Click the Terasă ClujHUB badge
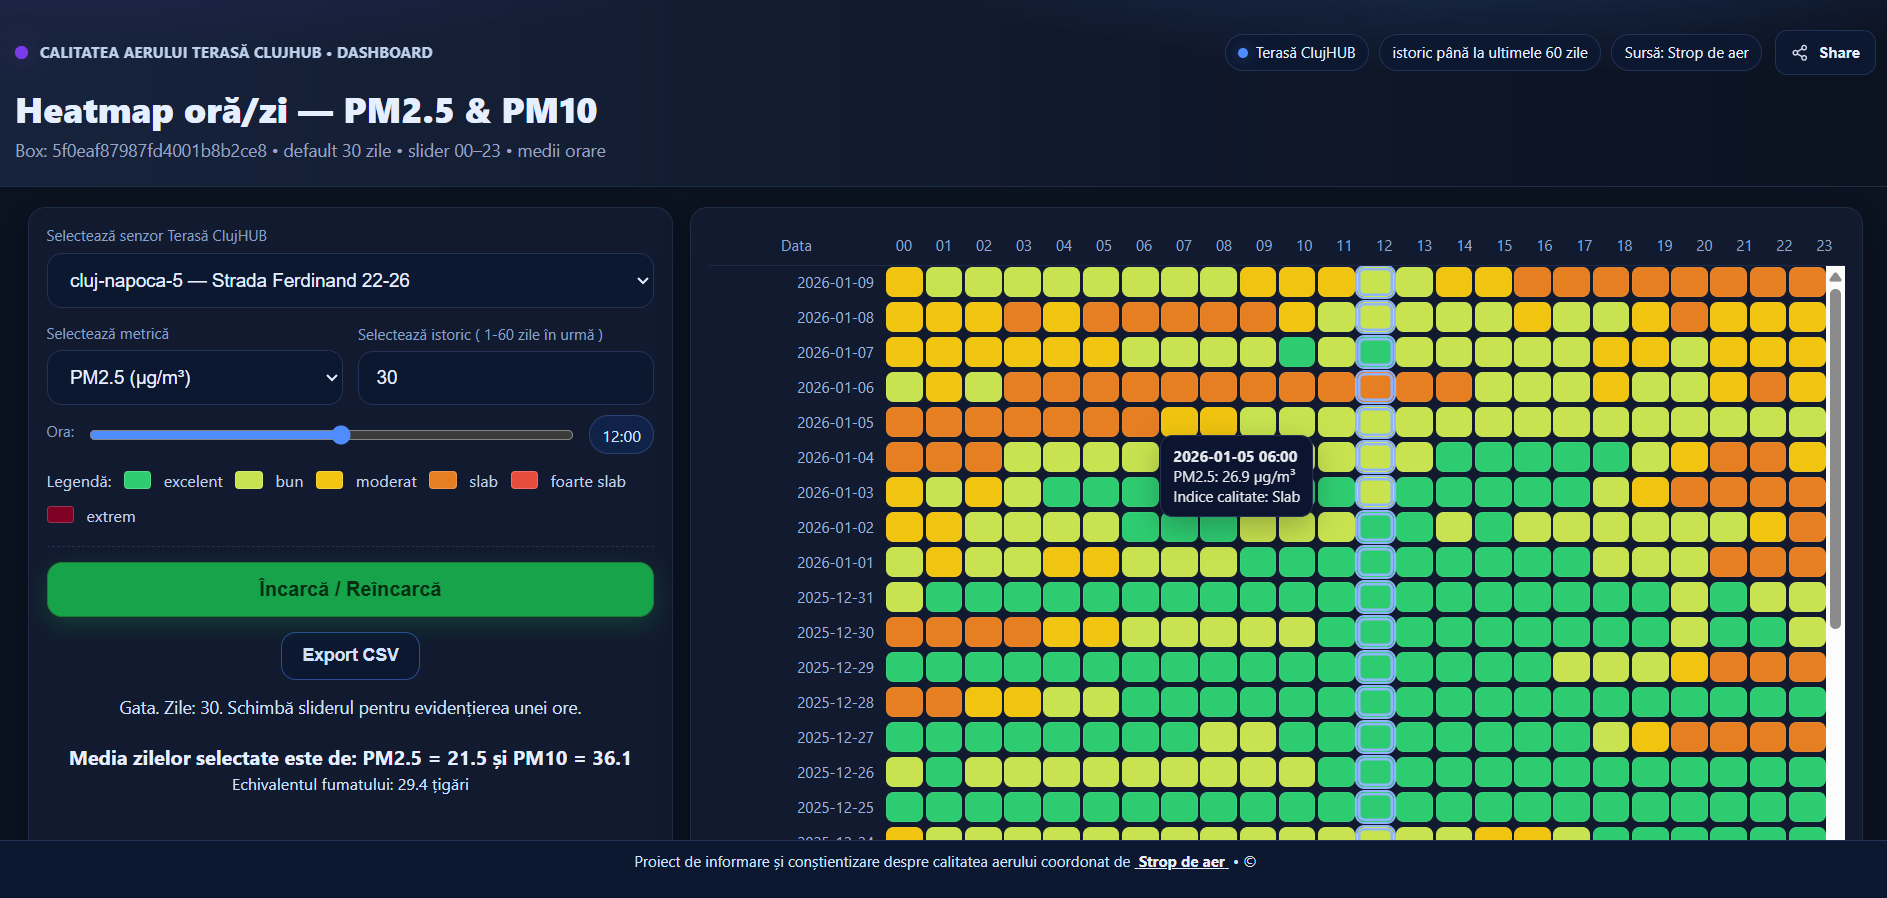Viewport: 1887px width, 898px height. point(1296,53)
